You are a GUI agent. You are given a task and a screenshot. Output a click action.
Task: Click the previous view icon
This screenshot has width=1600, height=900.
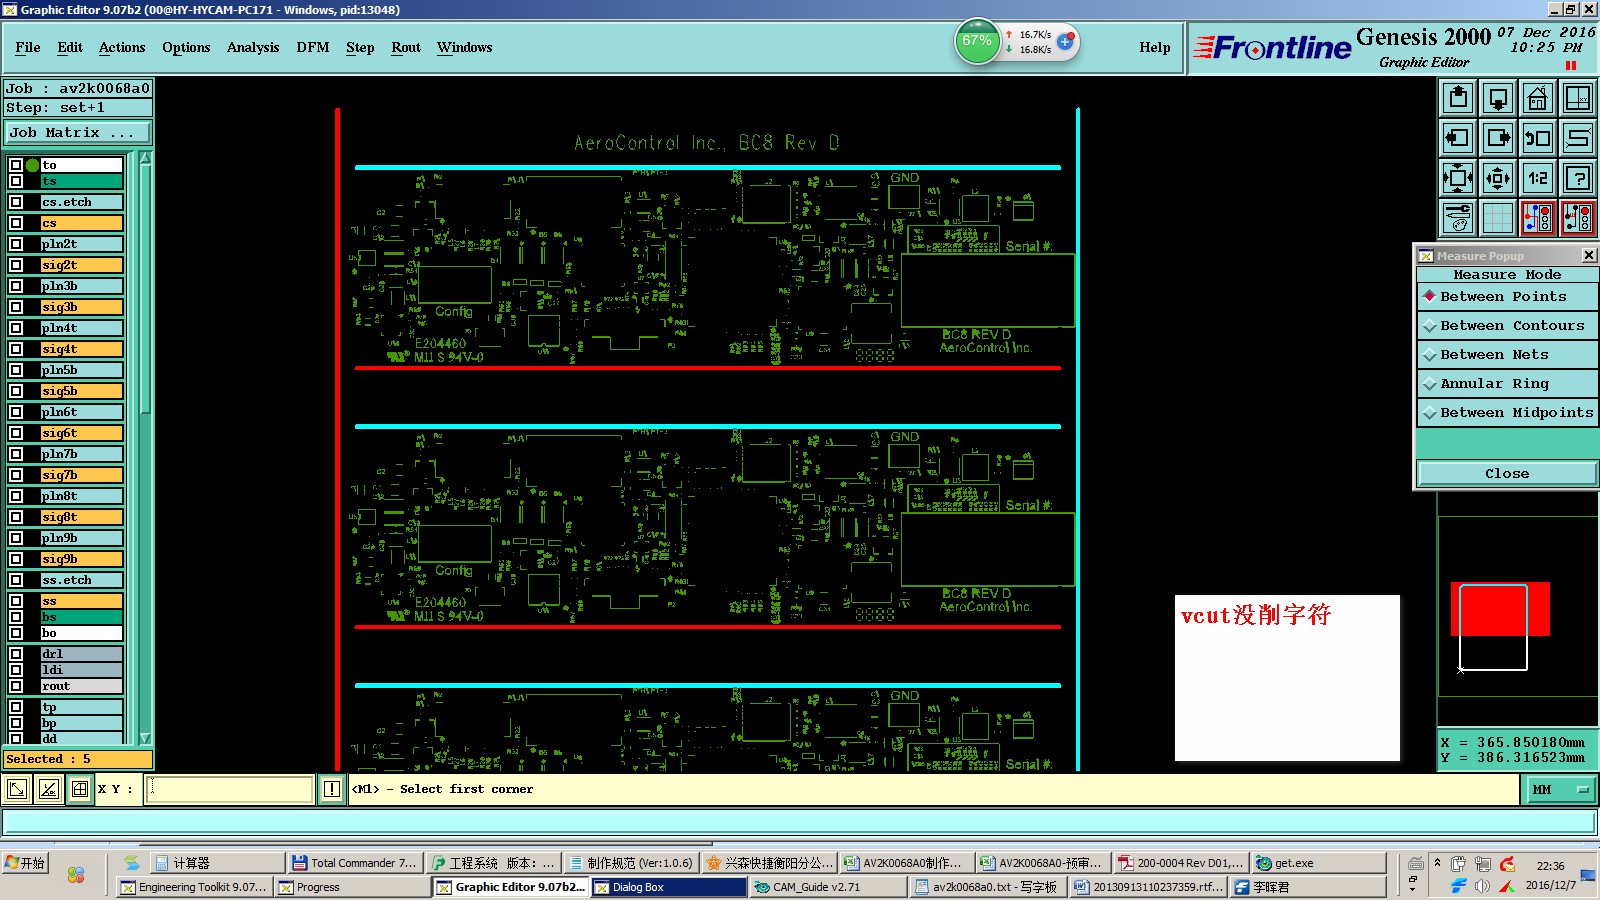tap(1538, 138)
